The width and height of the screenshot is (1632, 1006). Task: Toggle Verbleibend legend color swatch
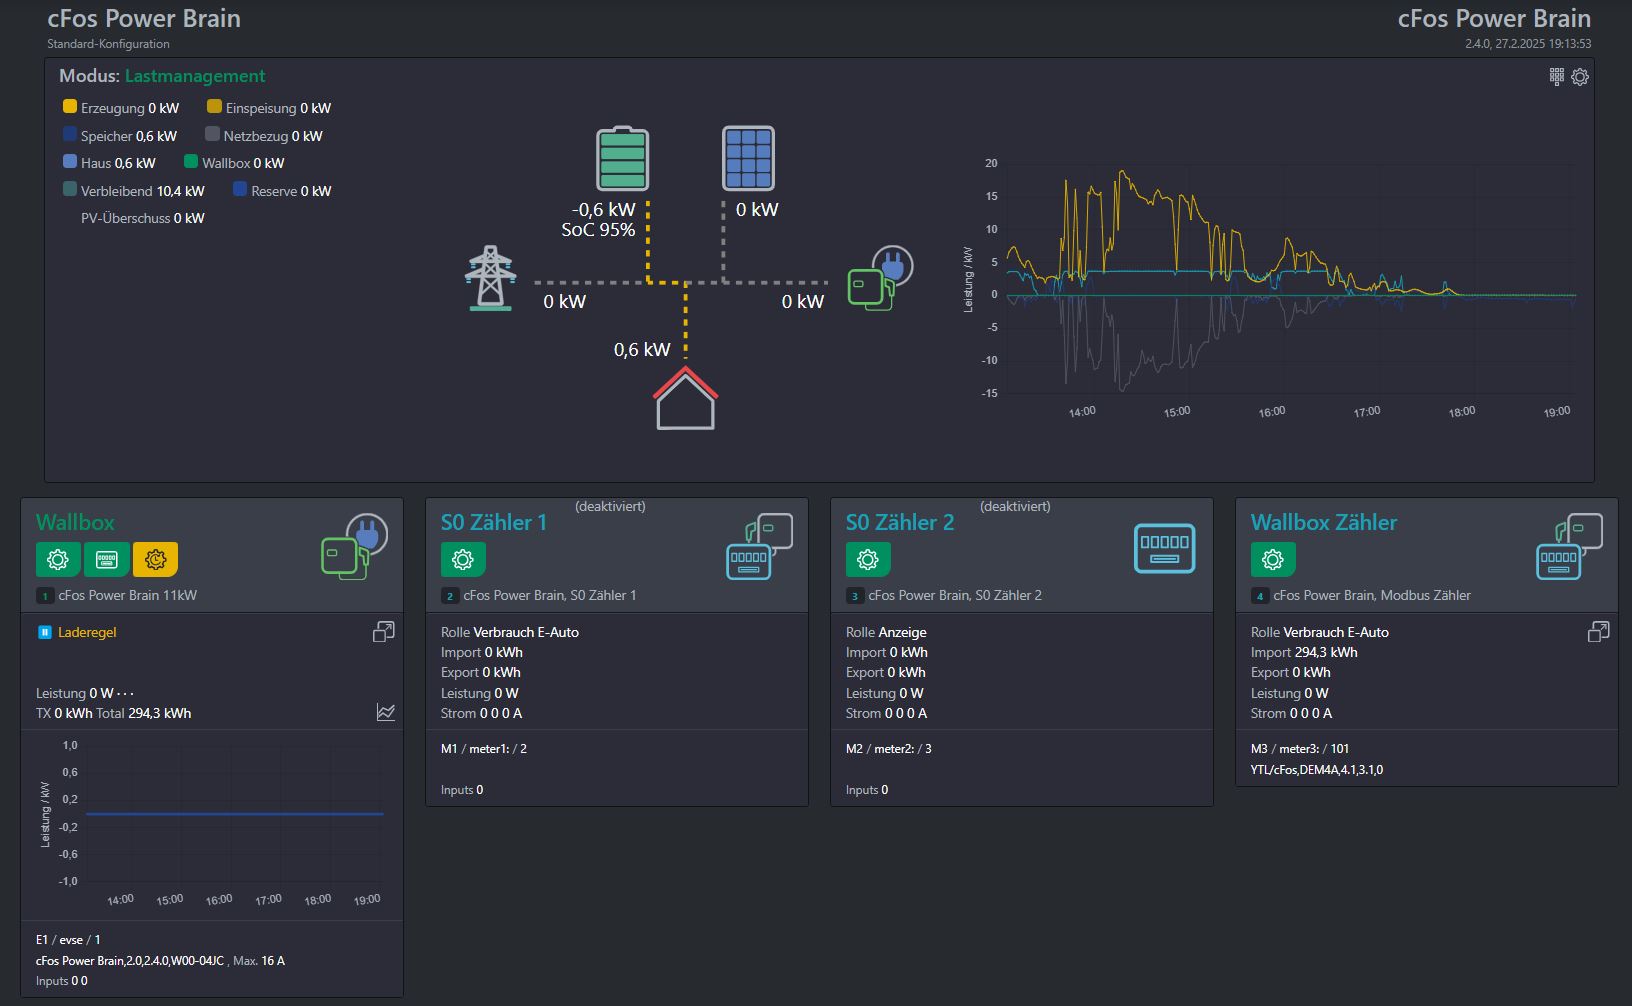(x=70, y=189)
